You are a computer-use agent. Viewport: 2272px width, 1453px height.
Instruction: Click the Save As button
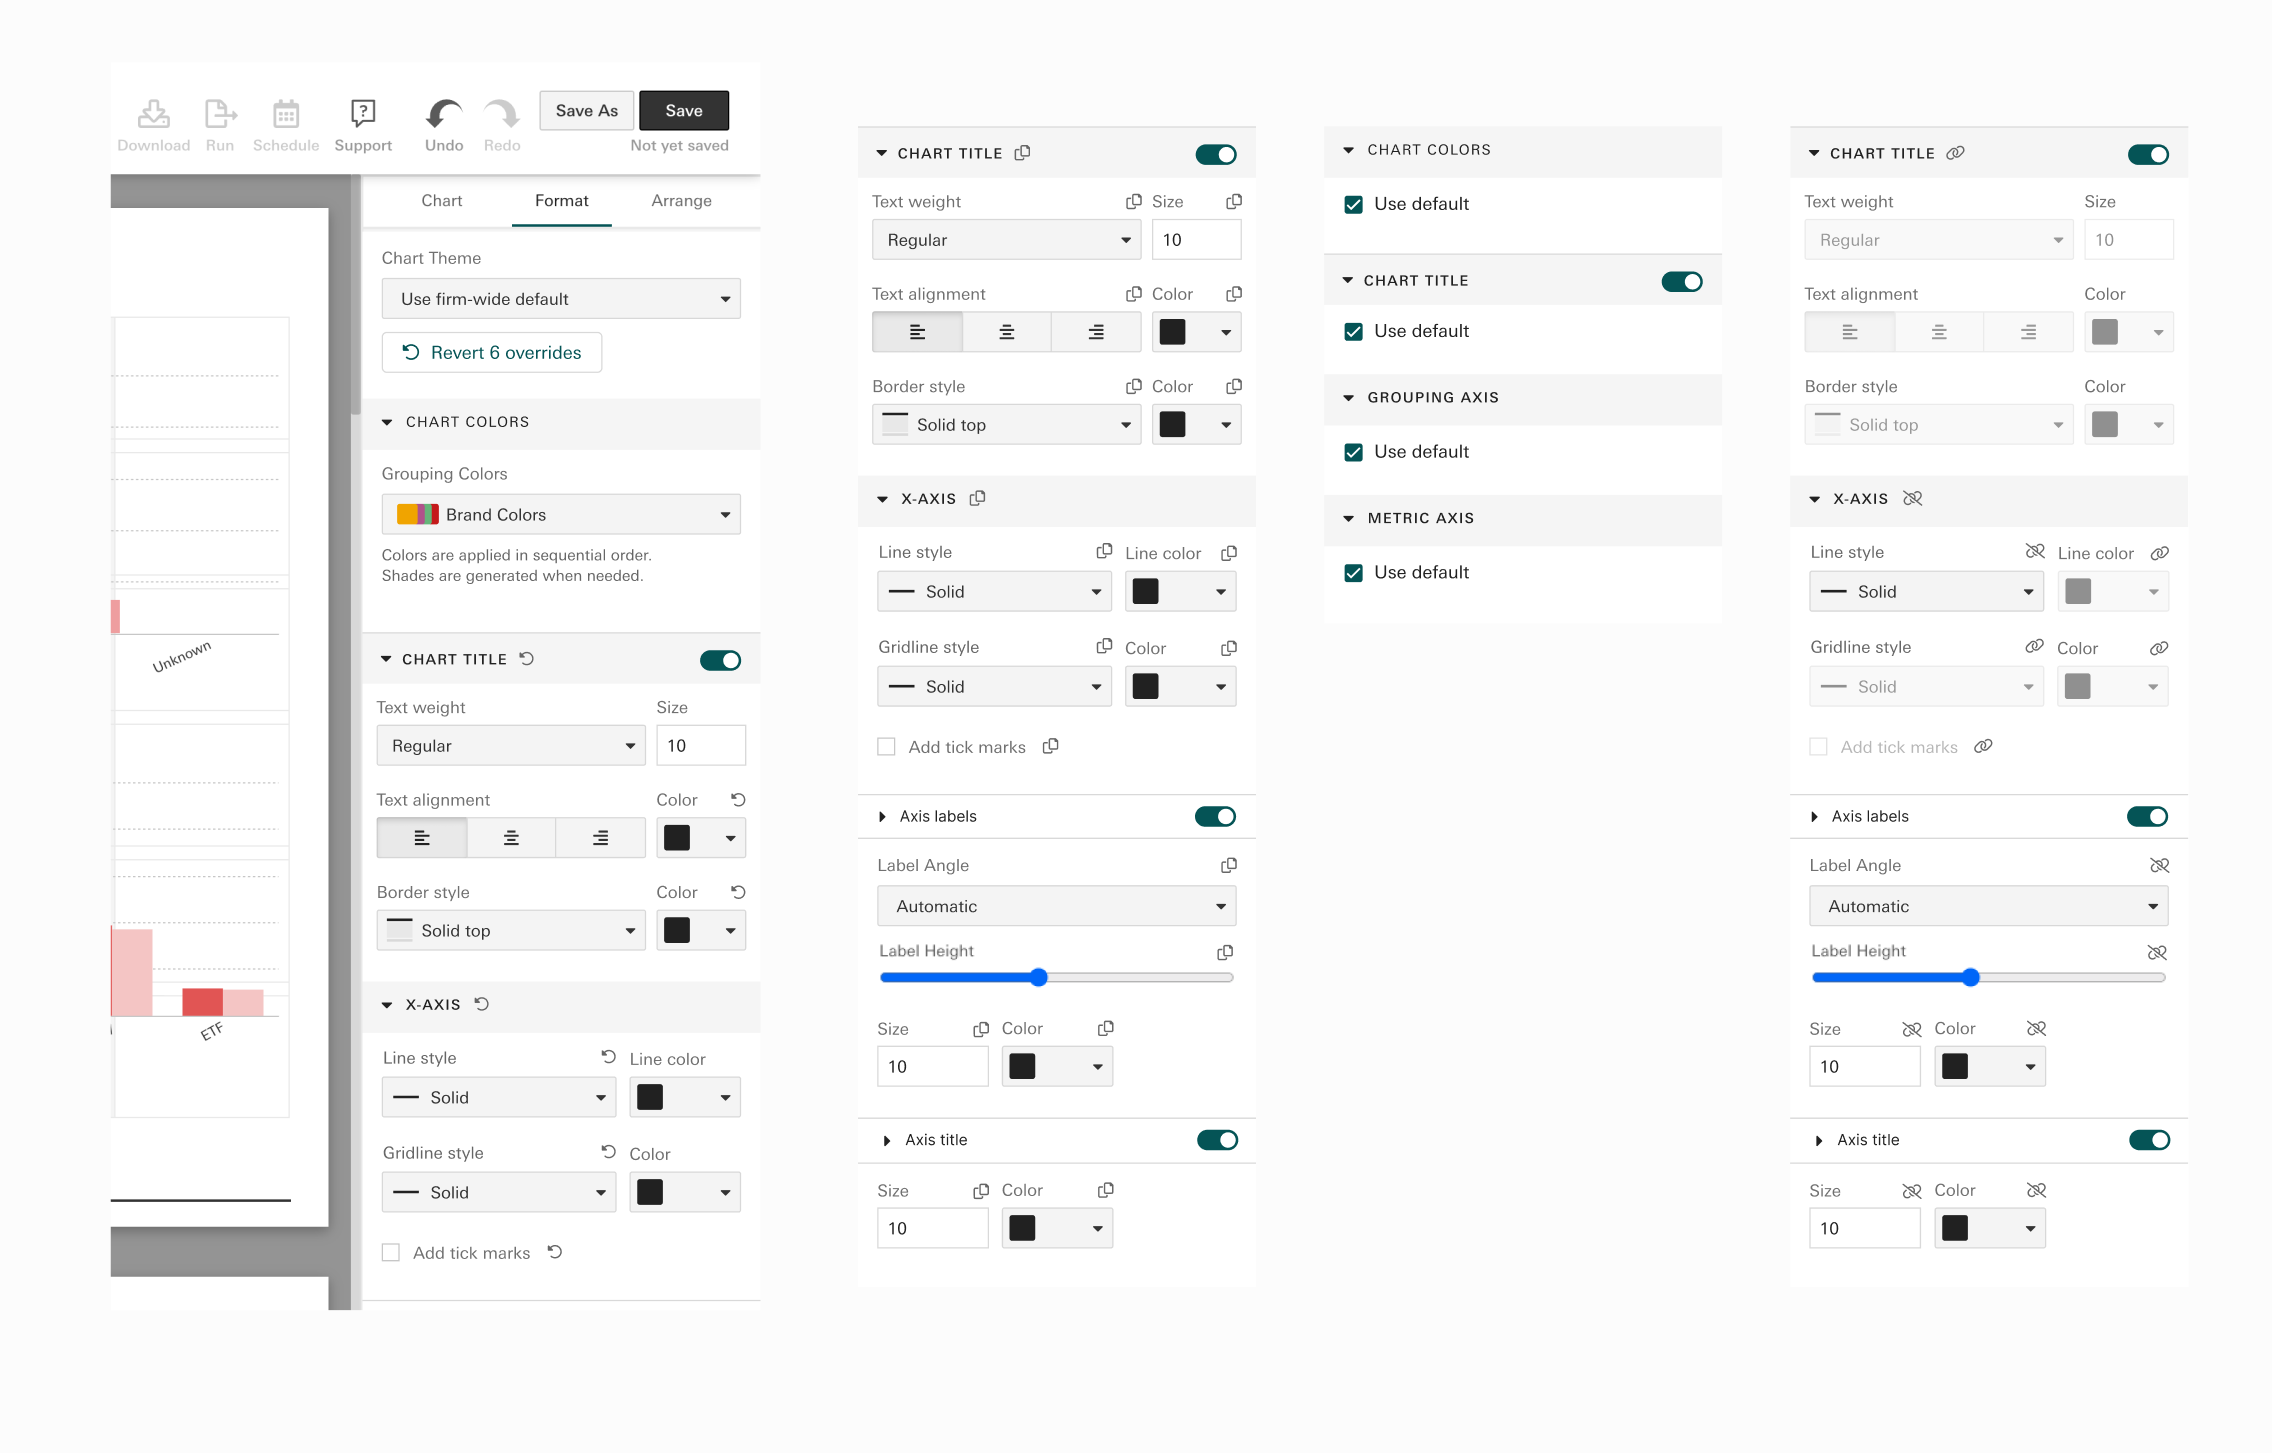[x=587, y=111]
